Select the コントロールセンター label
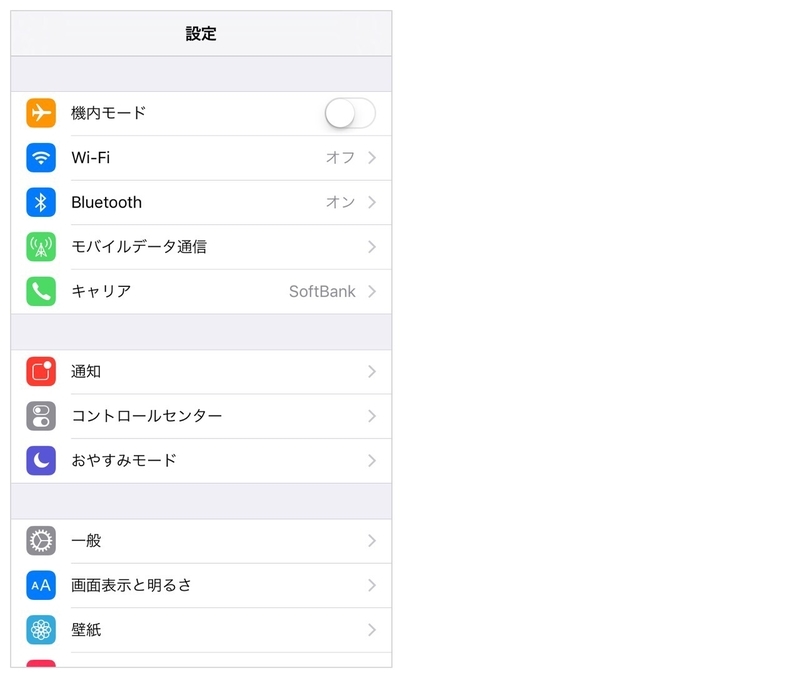The height and width of the screenshot is (678, 800). click(x=146, y=416)
